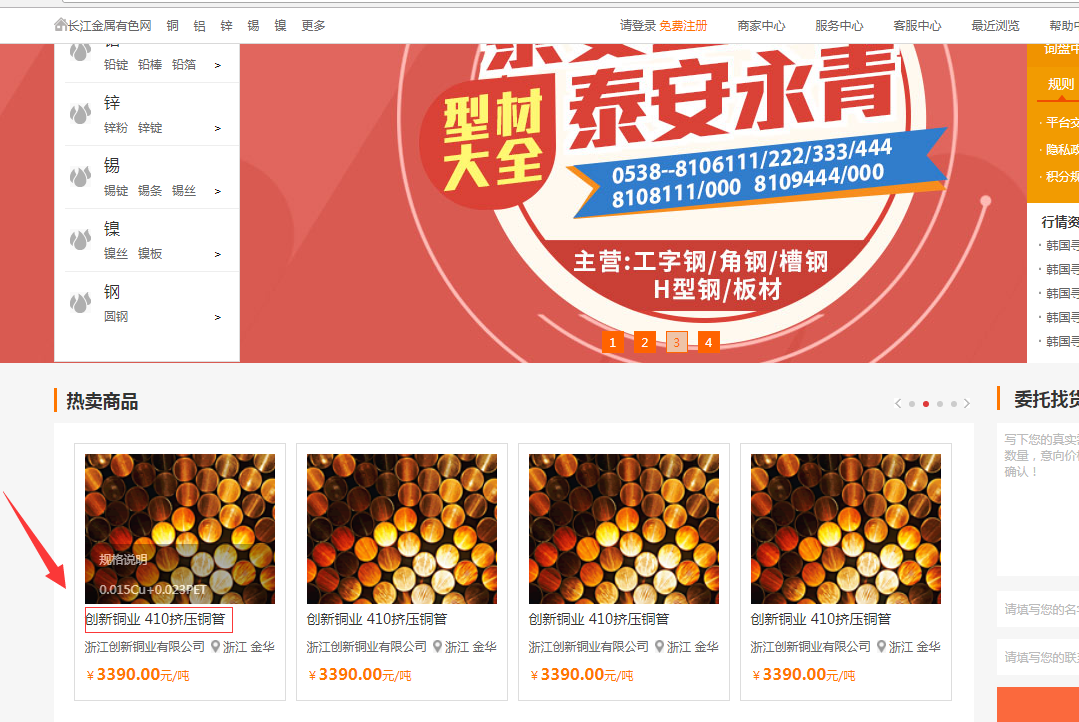Open 锡 in the top navigation bar
The image size is (1079, 722).
[253, 25]
